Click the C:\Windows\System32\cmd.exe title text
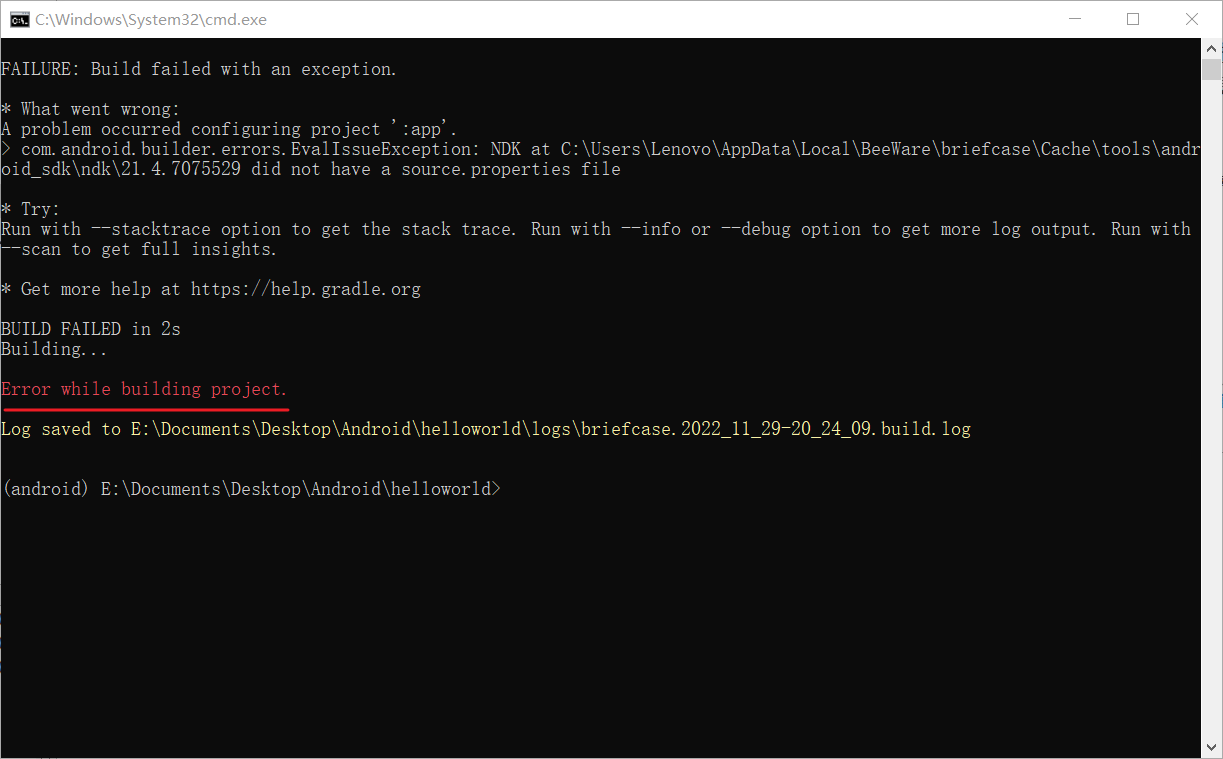 [151, 19]
